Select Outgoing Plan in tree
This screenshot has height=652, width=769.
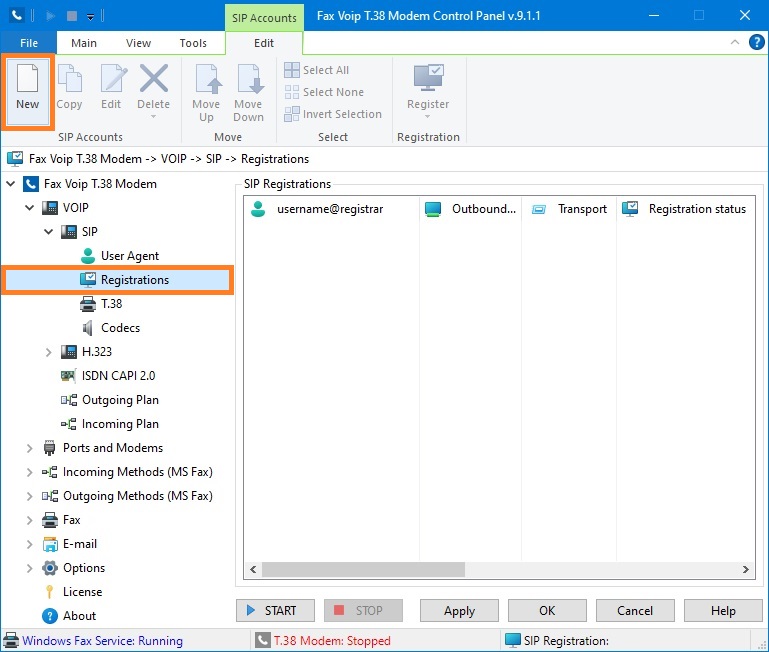pyautogui.click(x=120, y=400)
